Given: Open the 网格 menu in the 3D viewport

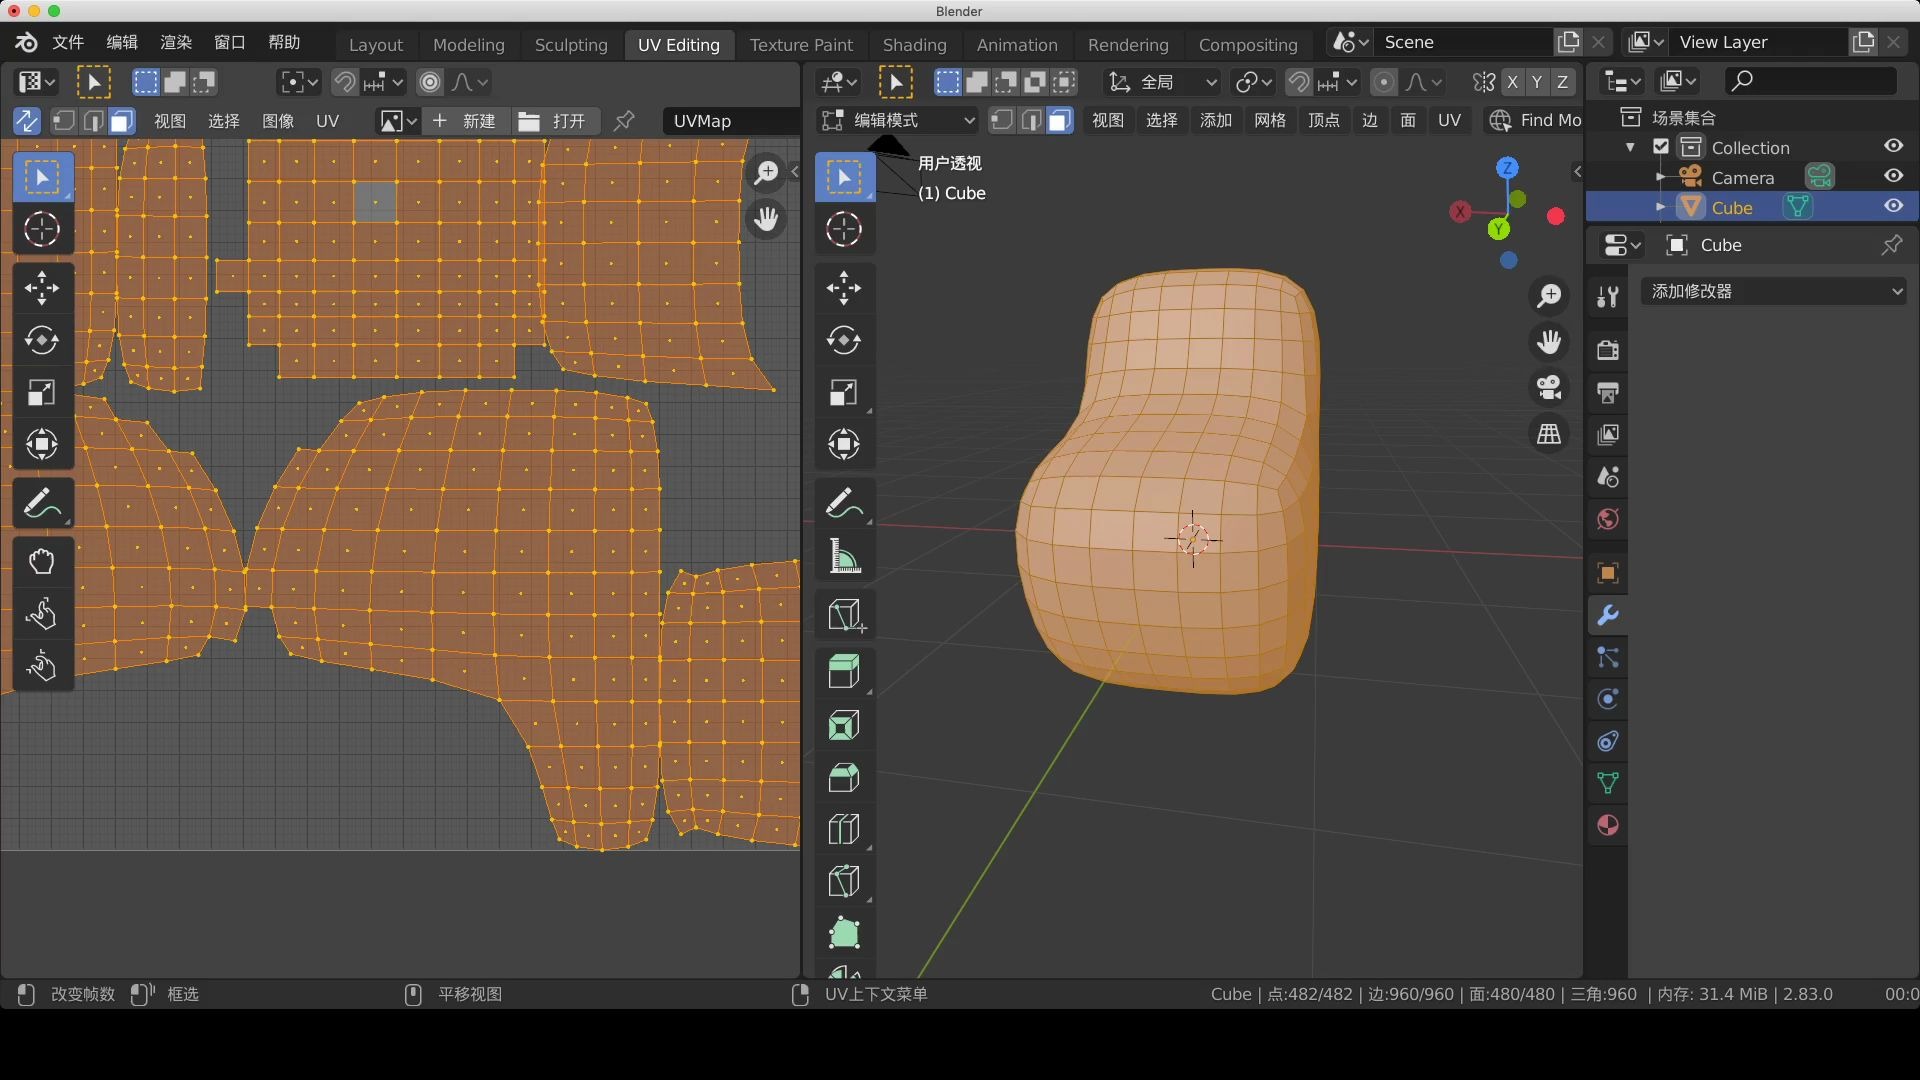Looking at the screenshot, I should [1269, 120].
